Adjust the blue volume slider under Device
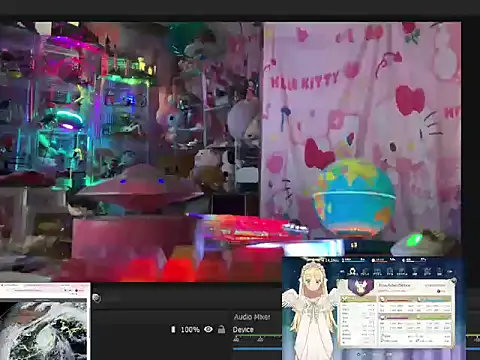Viewport: 480px width, 360px height. point(257,349)
